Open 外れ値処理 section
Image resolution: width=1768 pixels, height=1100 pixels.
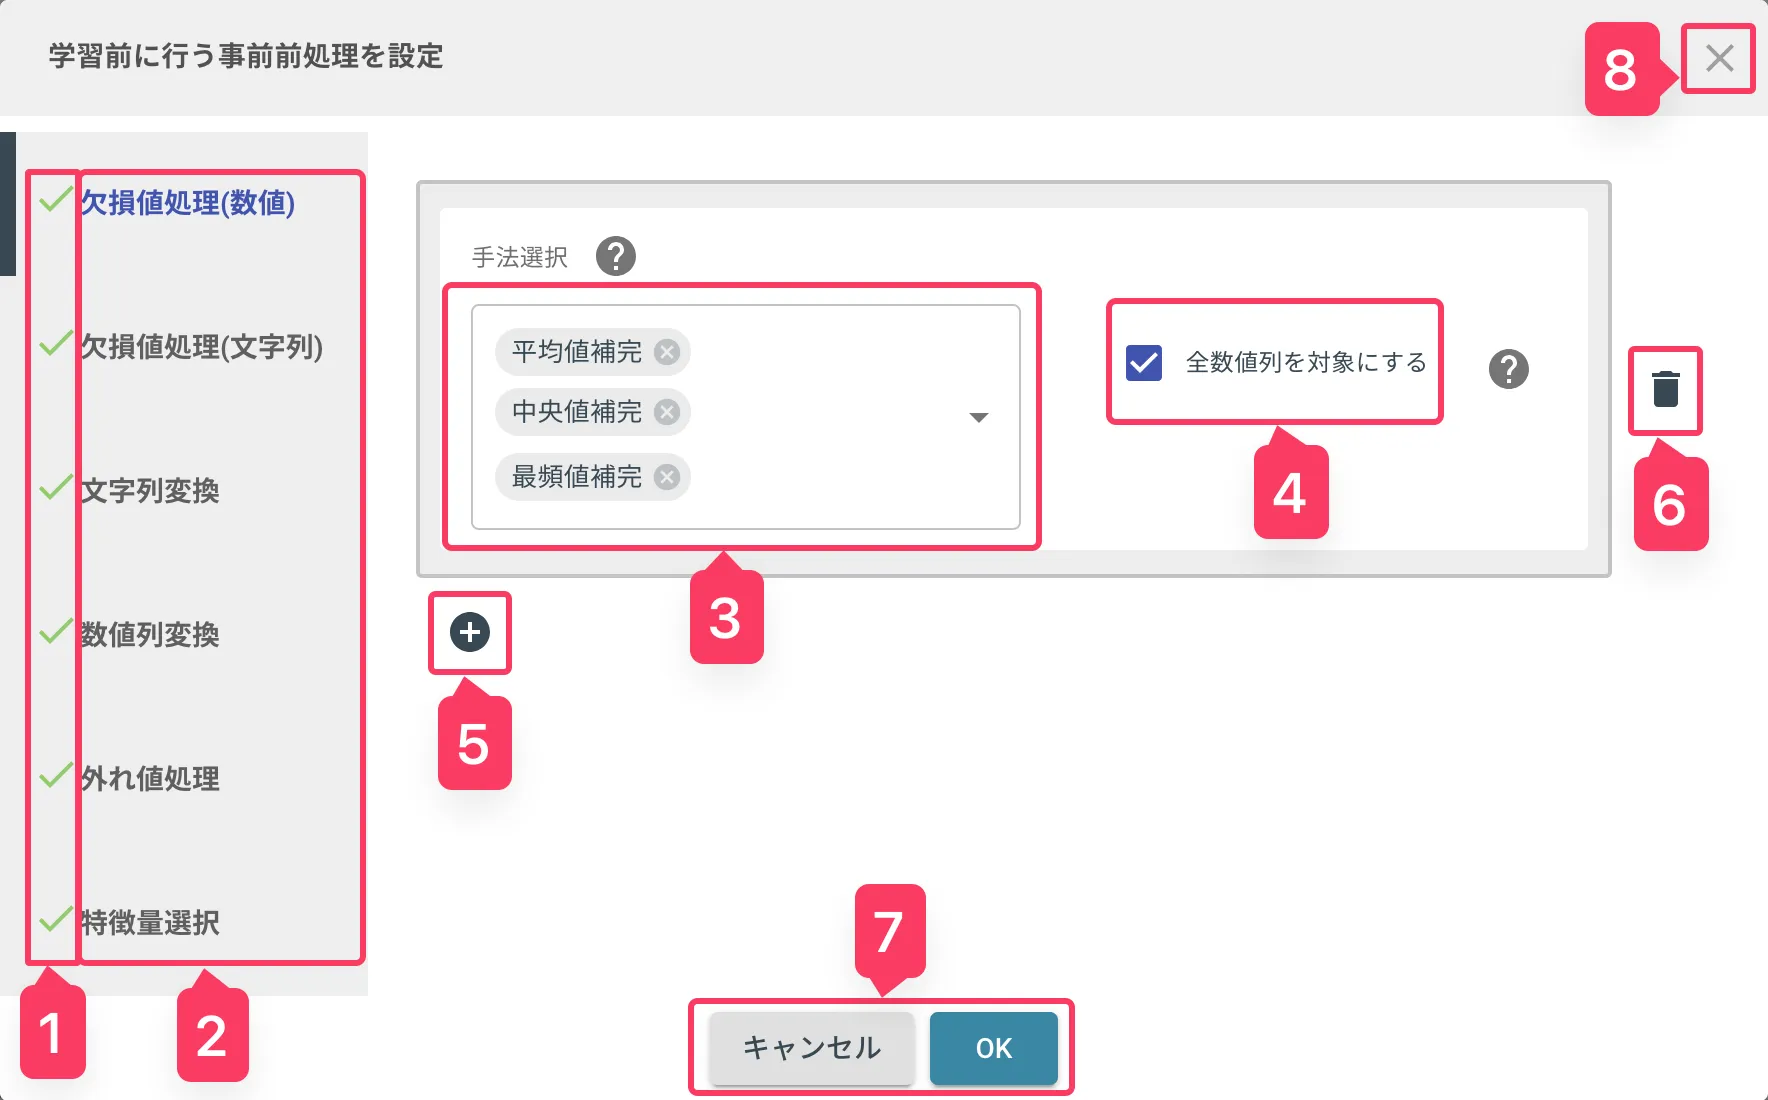coord(149,779)
